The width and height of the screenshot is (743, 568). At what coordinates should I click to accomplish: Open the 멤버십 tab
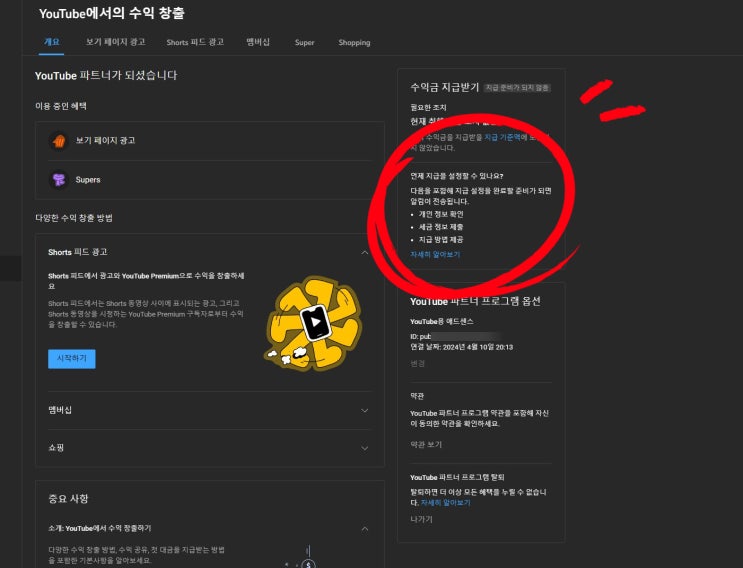pyautogui.click(x=258, y=42)
